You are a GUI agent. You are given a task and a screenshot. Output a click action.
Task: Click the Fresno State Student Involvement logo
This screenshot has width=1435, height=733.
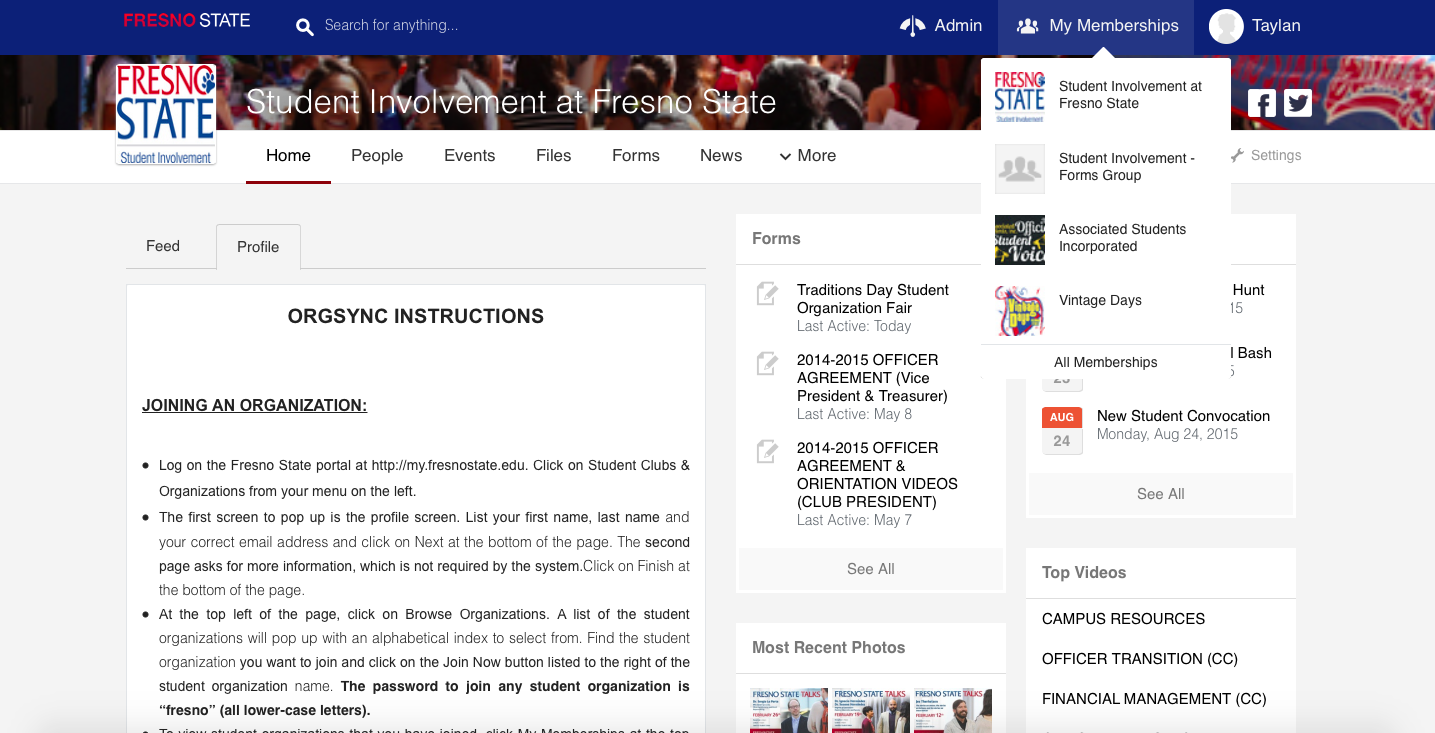pos(166,114)
